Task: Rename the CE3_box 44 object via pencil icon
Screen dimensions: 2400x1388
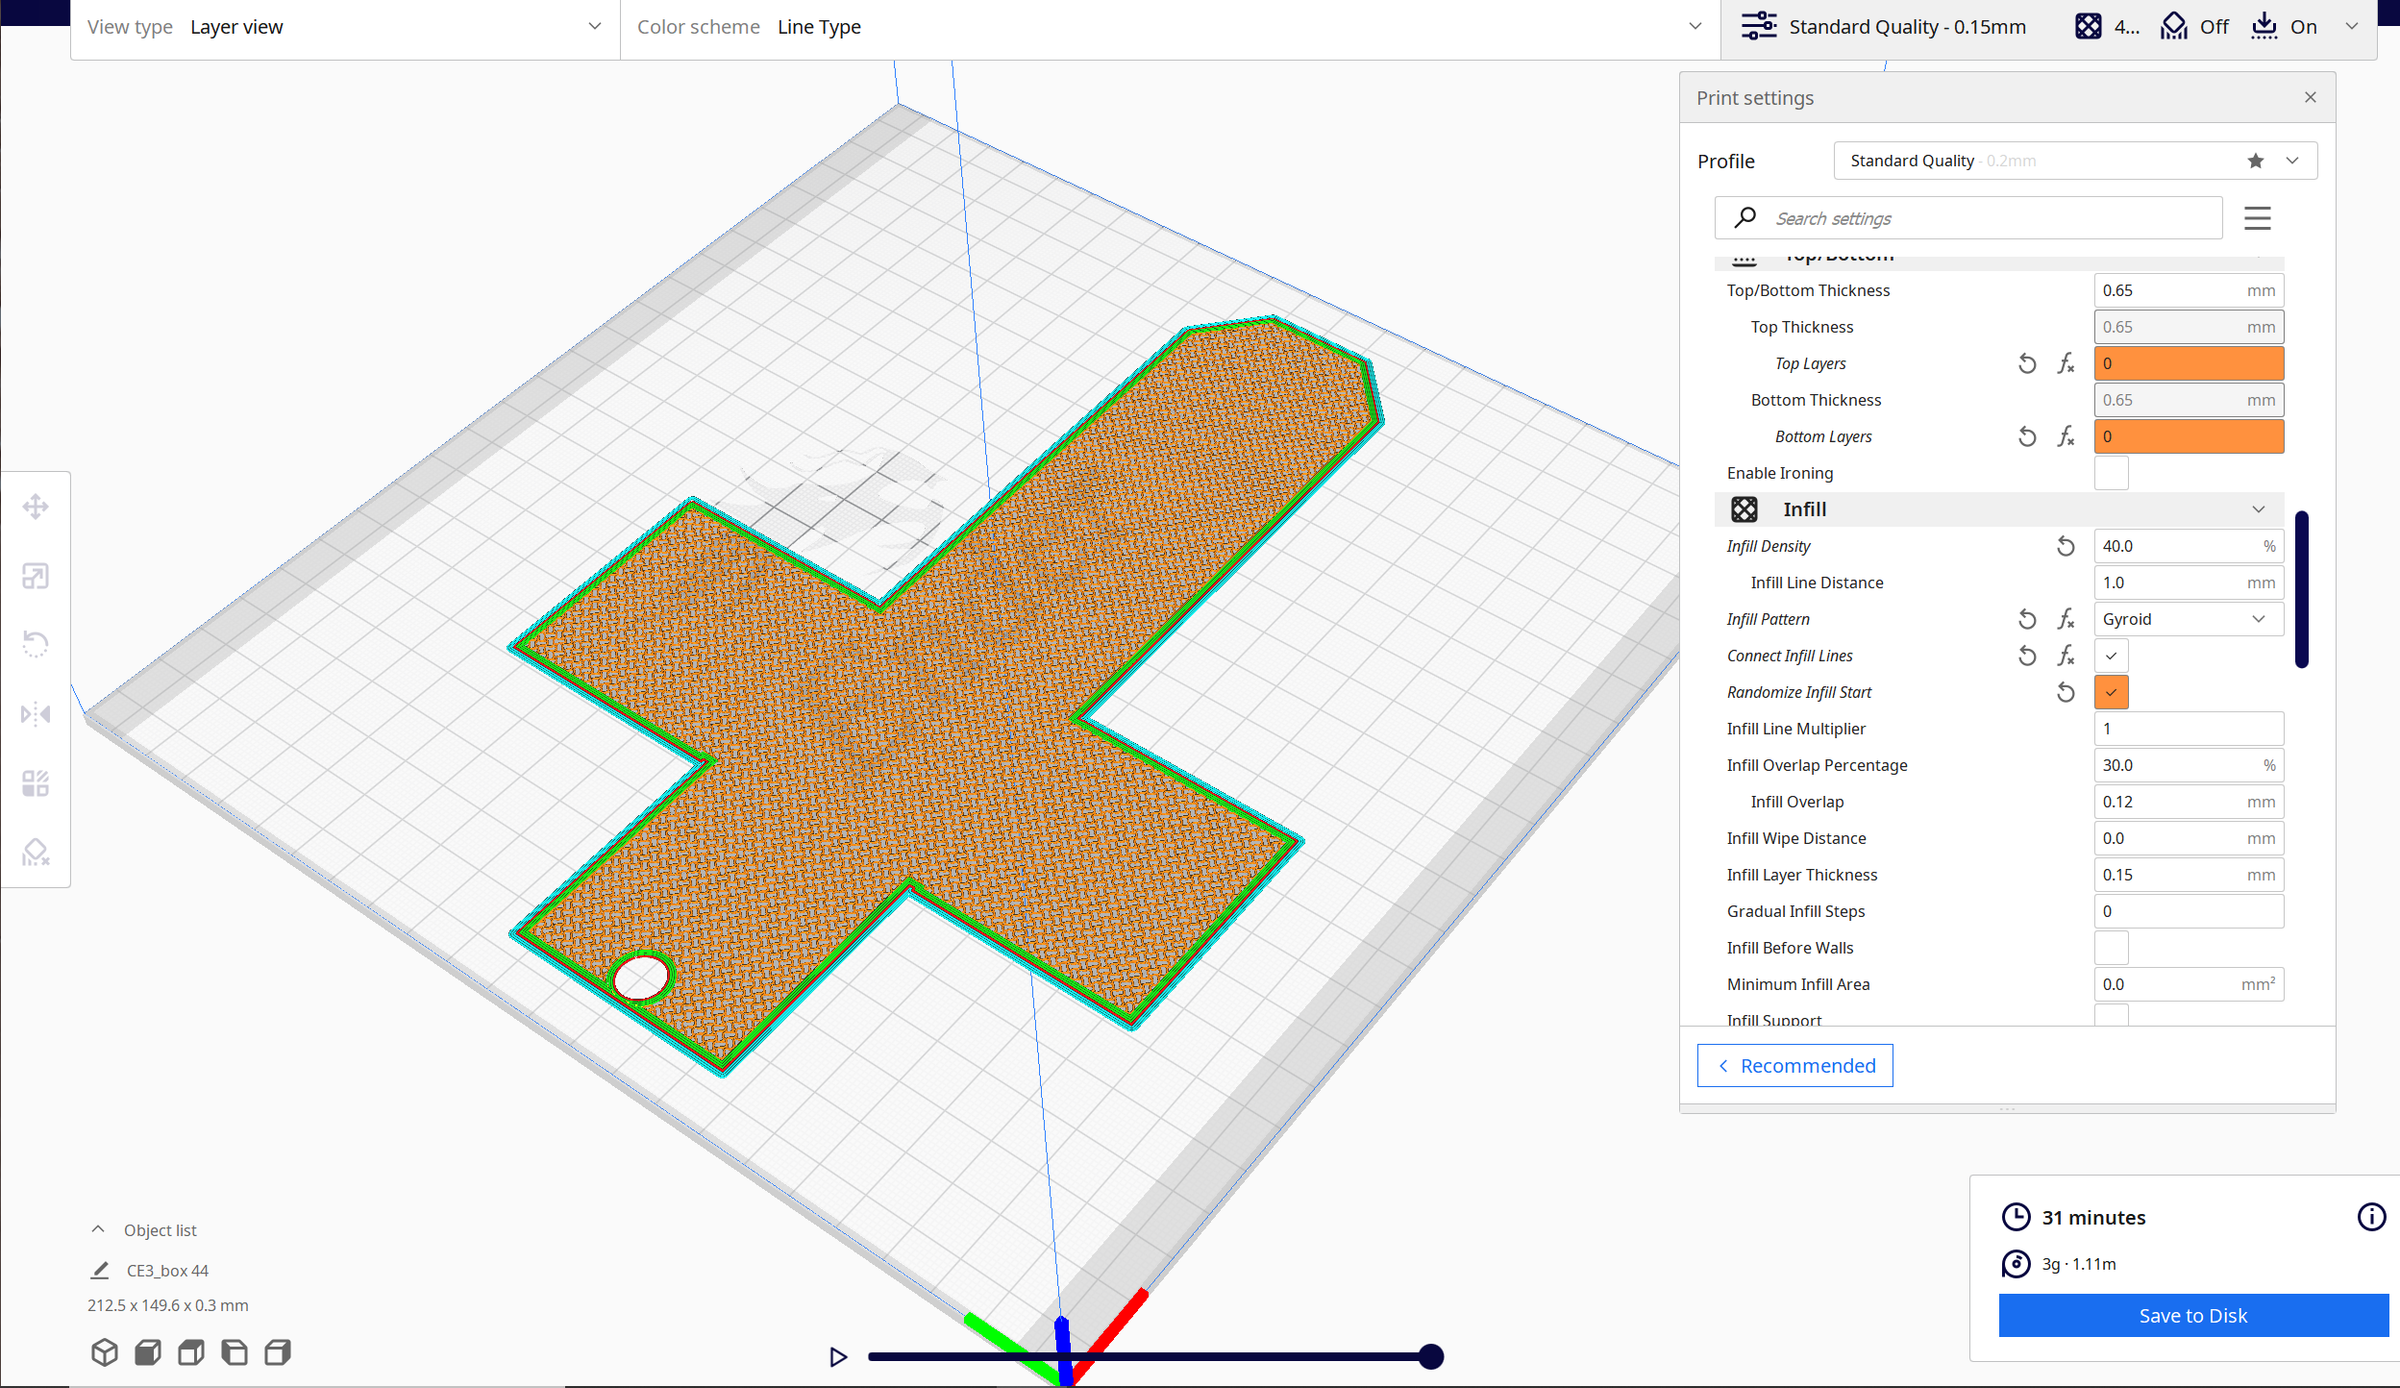Action: (x=99, y=1269)
